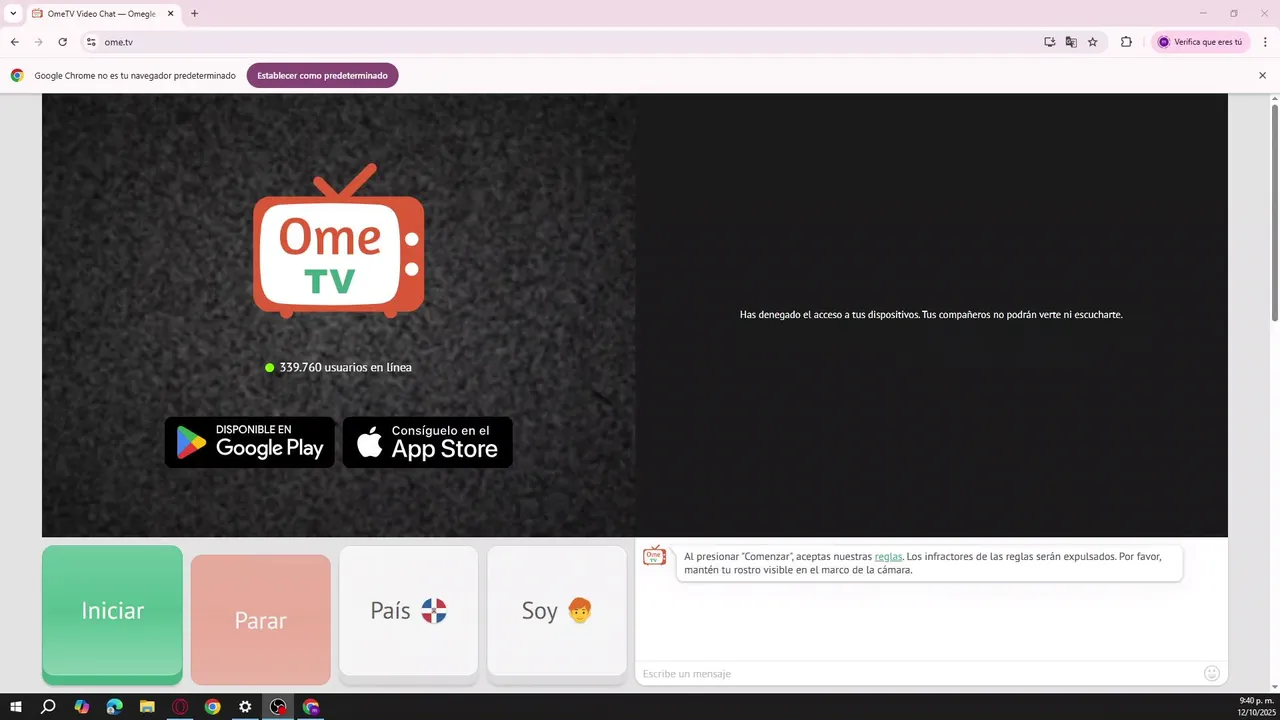
Task: Click the 339.760 usuarios en línea text
Action: point(345,367)
